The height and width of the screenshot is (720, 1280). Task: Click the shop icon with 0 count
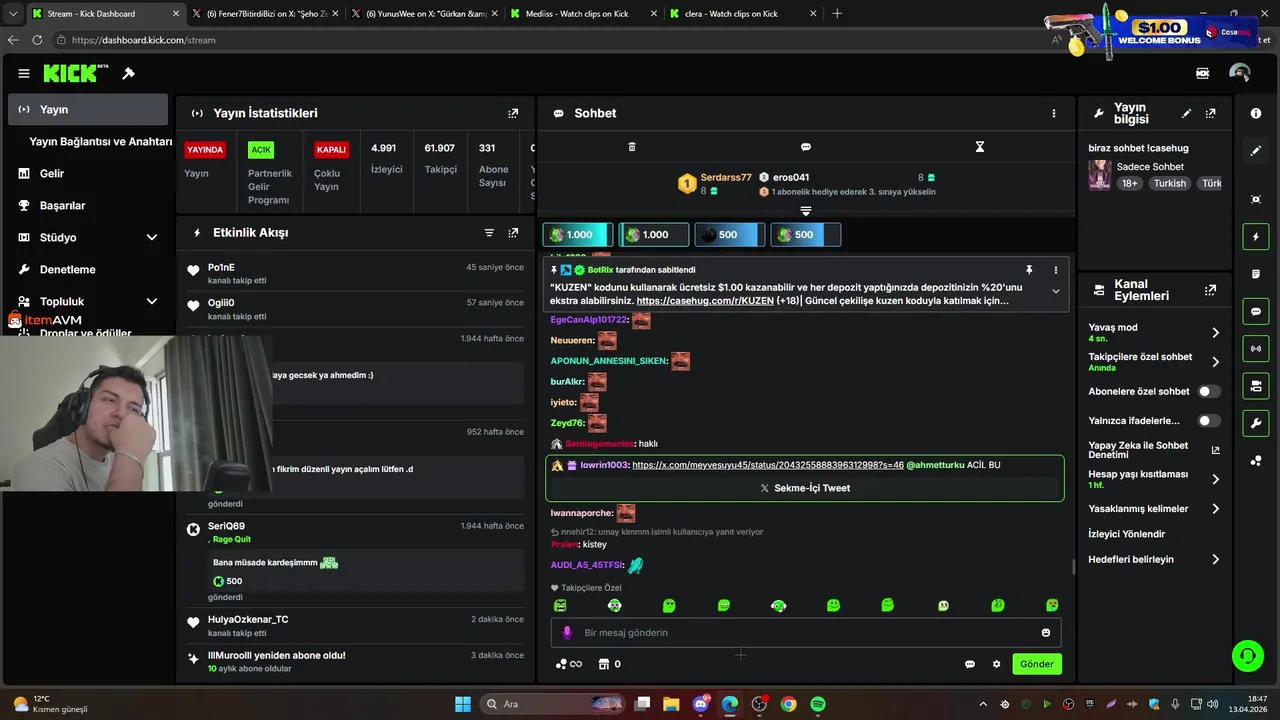tap(609, 664)
